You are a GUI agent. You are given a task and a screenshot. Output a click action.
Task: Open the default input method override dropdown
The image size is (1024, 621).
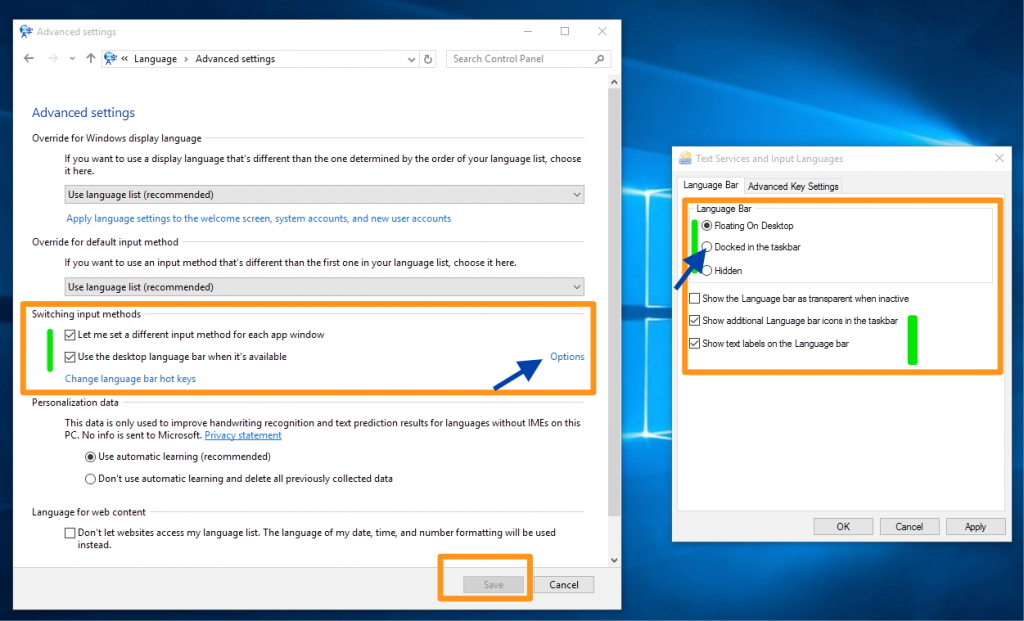point(324,287)
